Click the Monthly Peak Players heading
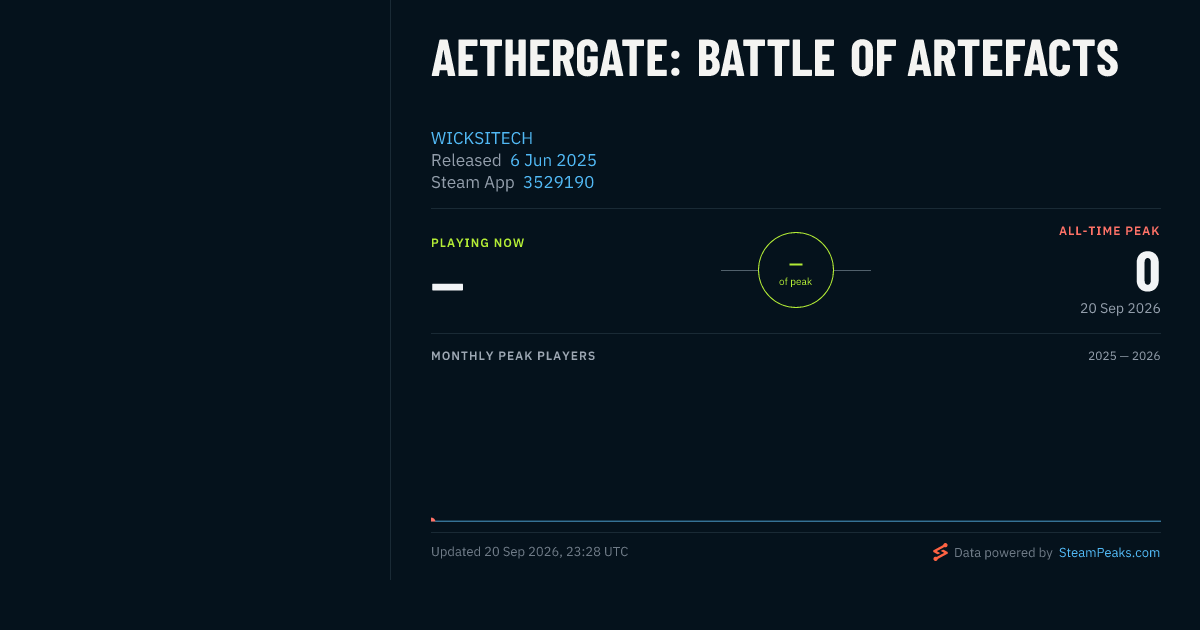This screenshot has width=1200, height=630. tap(513, 356)
